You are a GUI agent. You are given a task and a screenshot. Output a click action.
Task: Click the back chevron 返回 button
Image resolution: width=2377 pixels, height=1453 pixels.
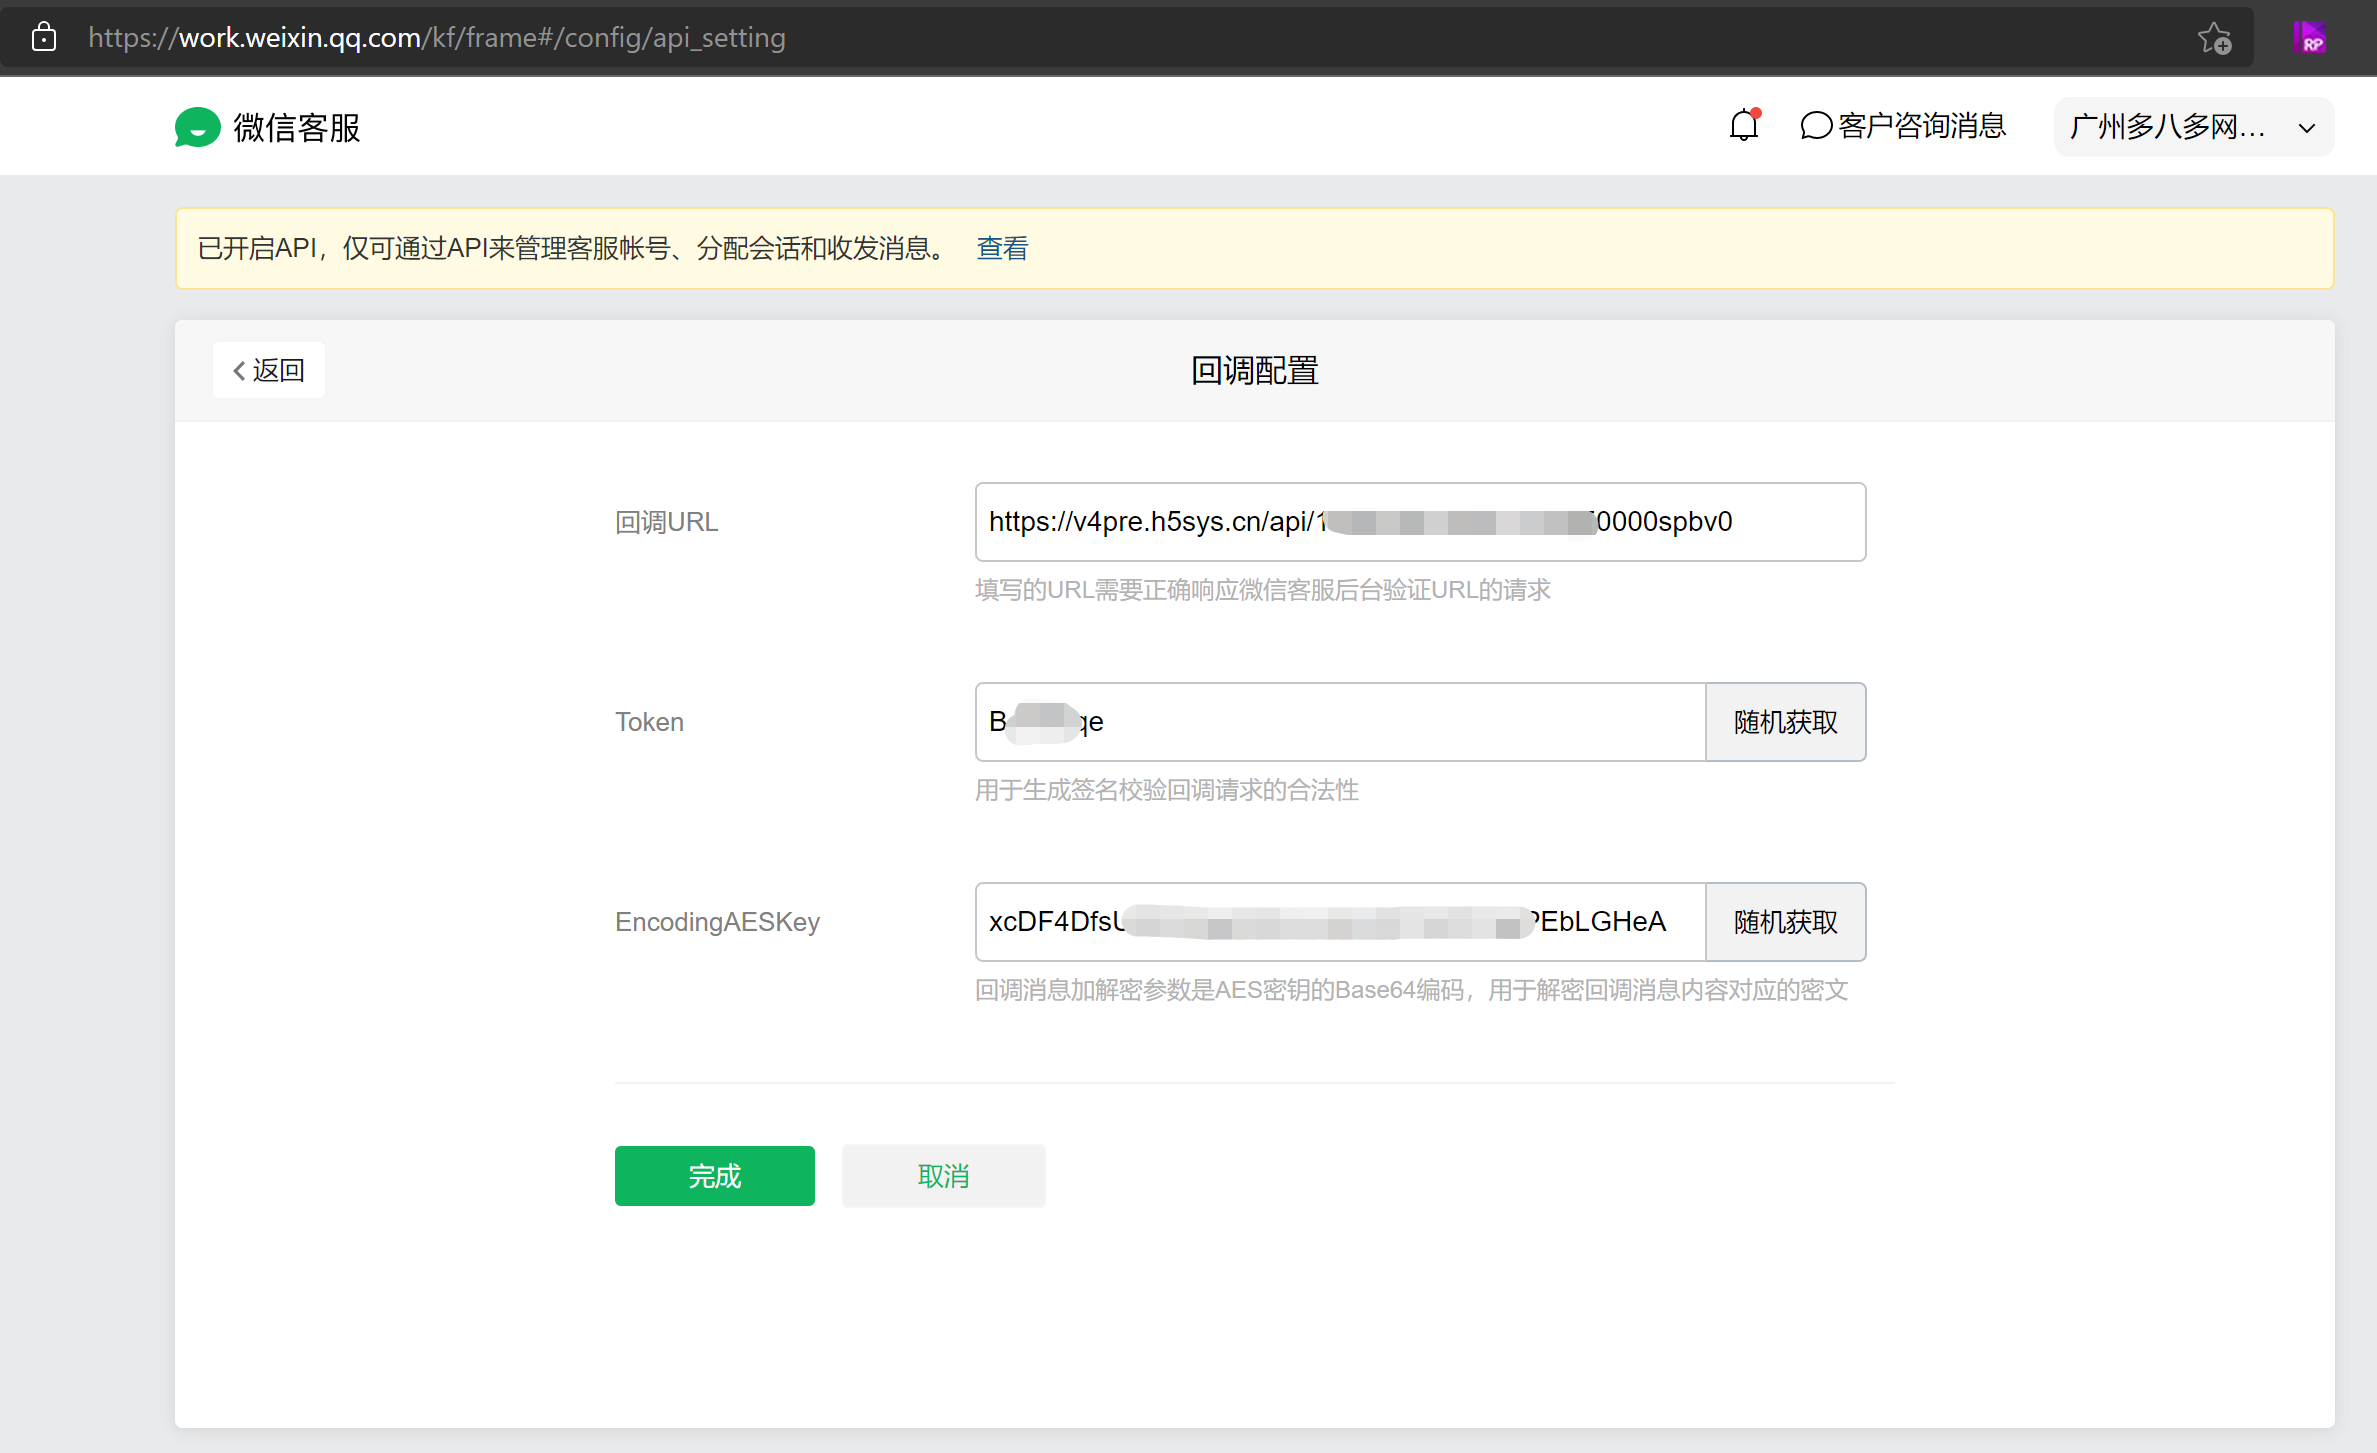[268, 370]
